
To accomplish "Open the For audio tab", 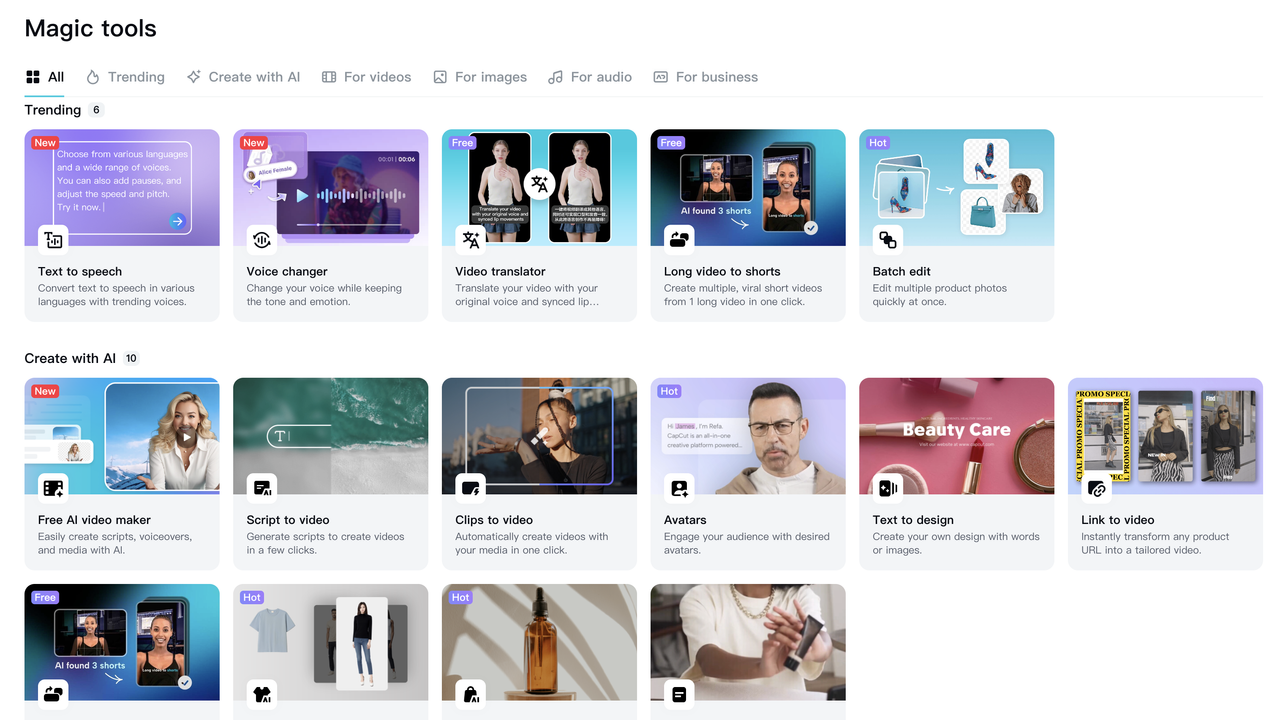I will pos(590,77).
